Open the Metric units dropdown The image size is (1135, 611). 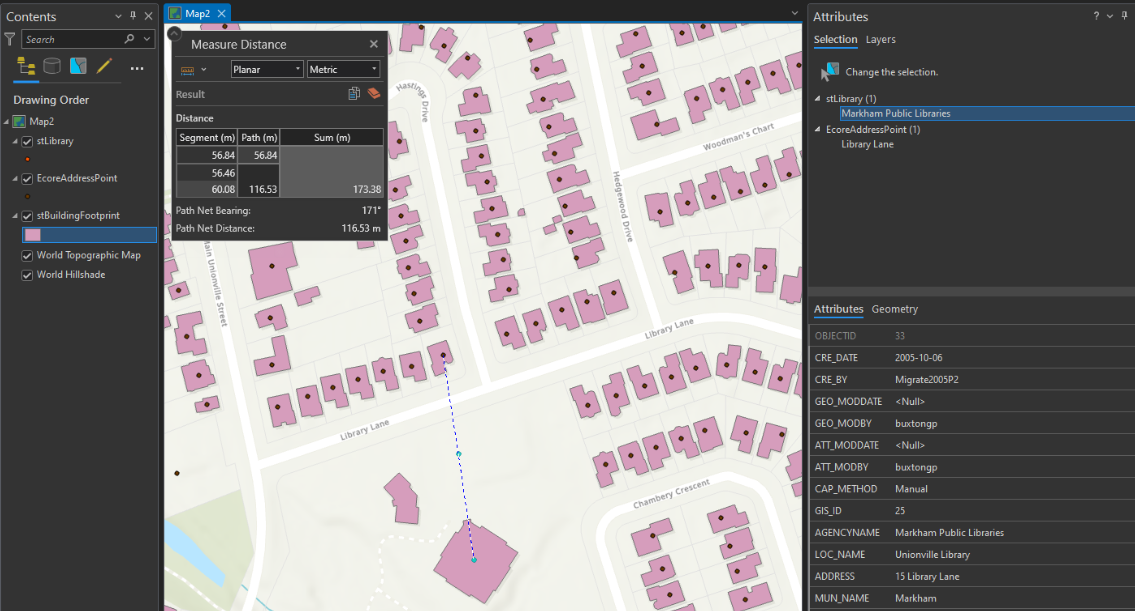pos(343,69)
